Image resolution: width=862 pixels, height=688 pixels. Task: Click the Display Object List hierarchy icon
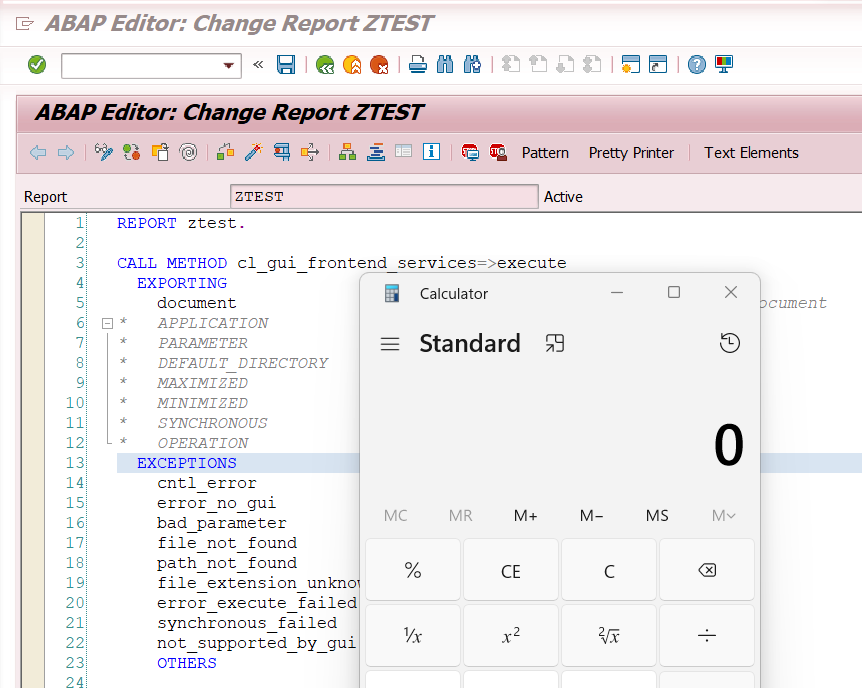(x=347, y=152)
